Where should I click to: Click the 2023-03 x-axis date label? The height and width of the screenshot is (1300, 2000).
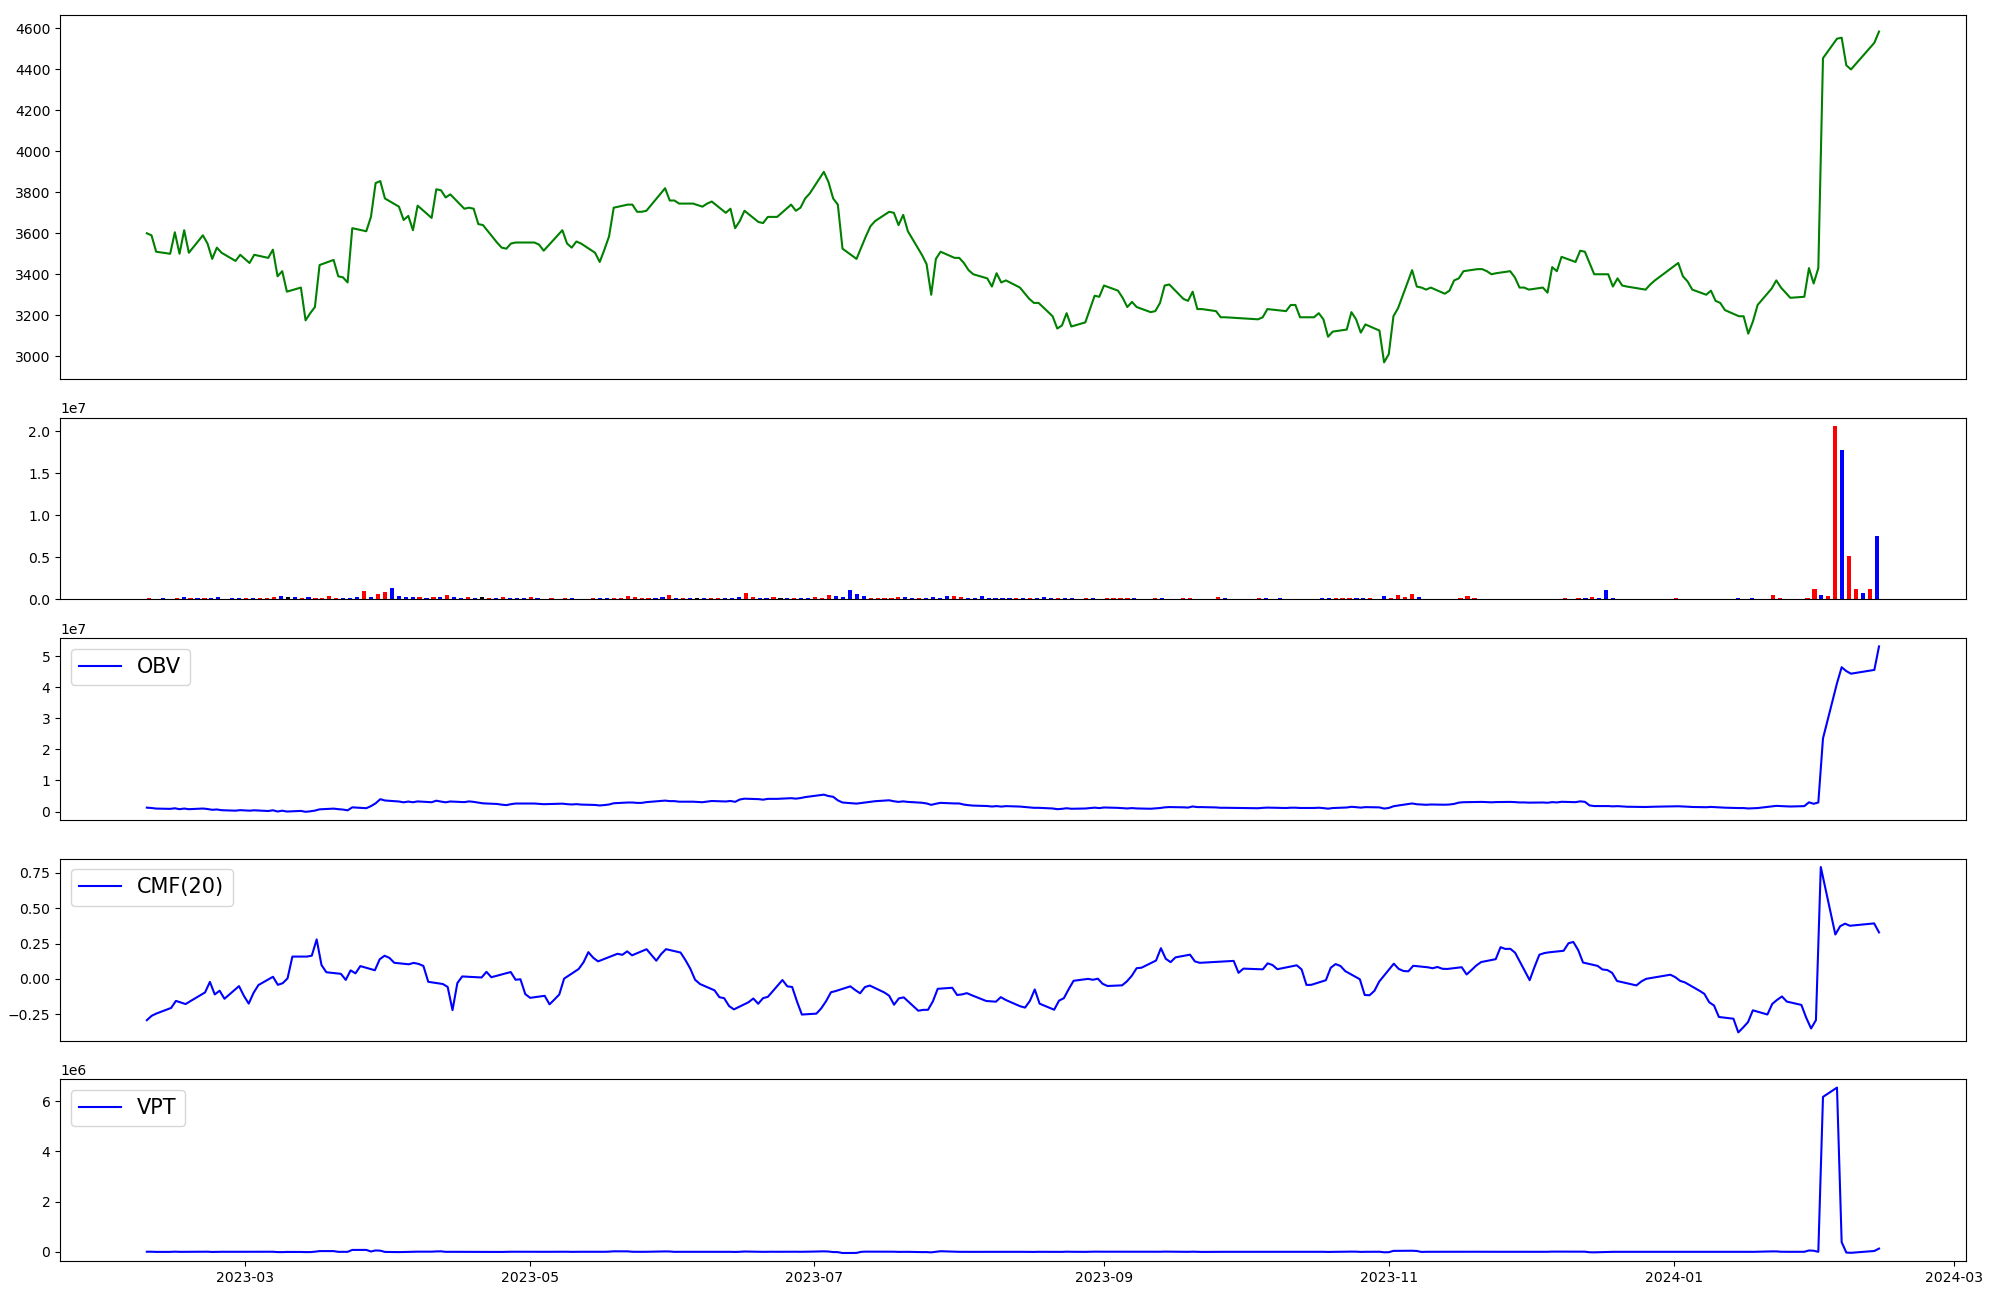(x=245, y=1277)
